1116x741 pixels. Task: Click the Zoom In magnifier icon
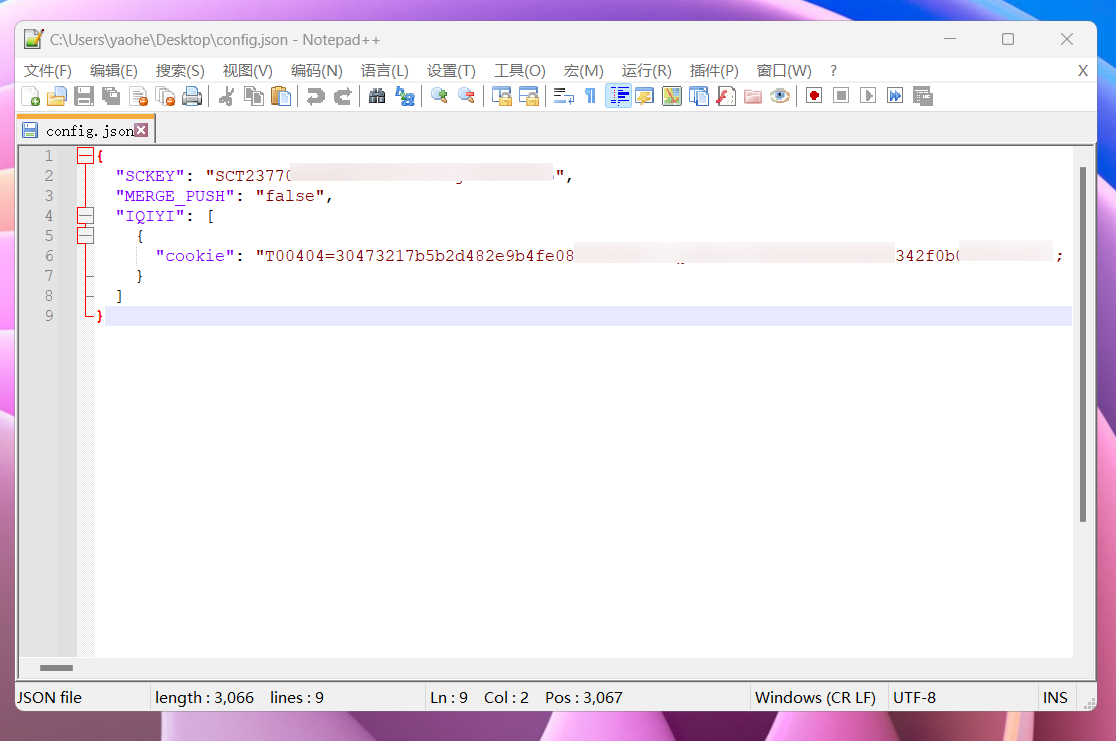pos(439,96)
